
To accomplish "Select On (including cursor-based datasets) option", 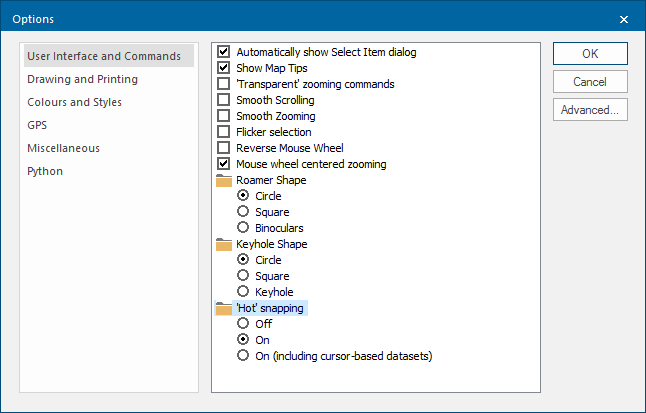I will (x=243, y=356).
